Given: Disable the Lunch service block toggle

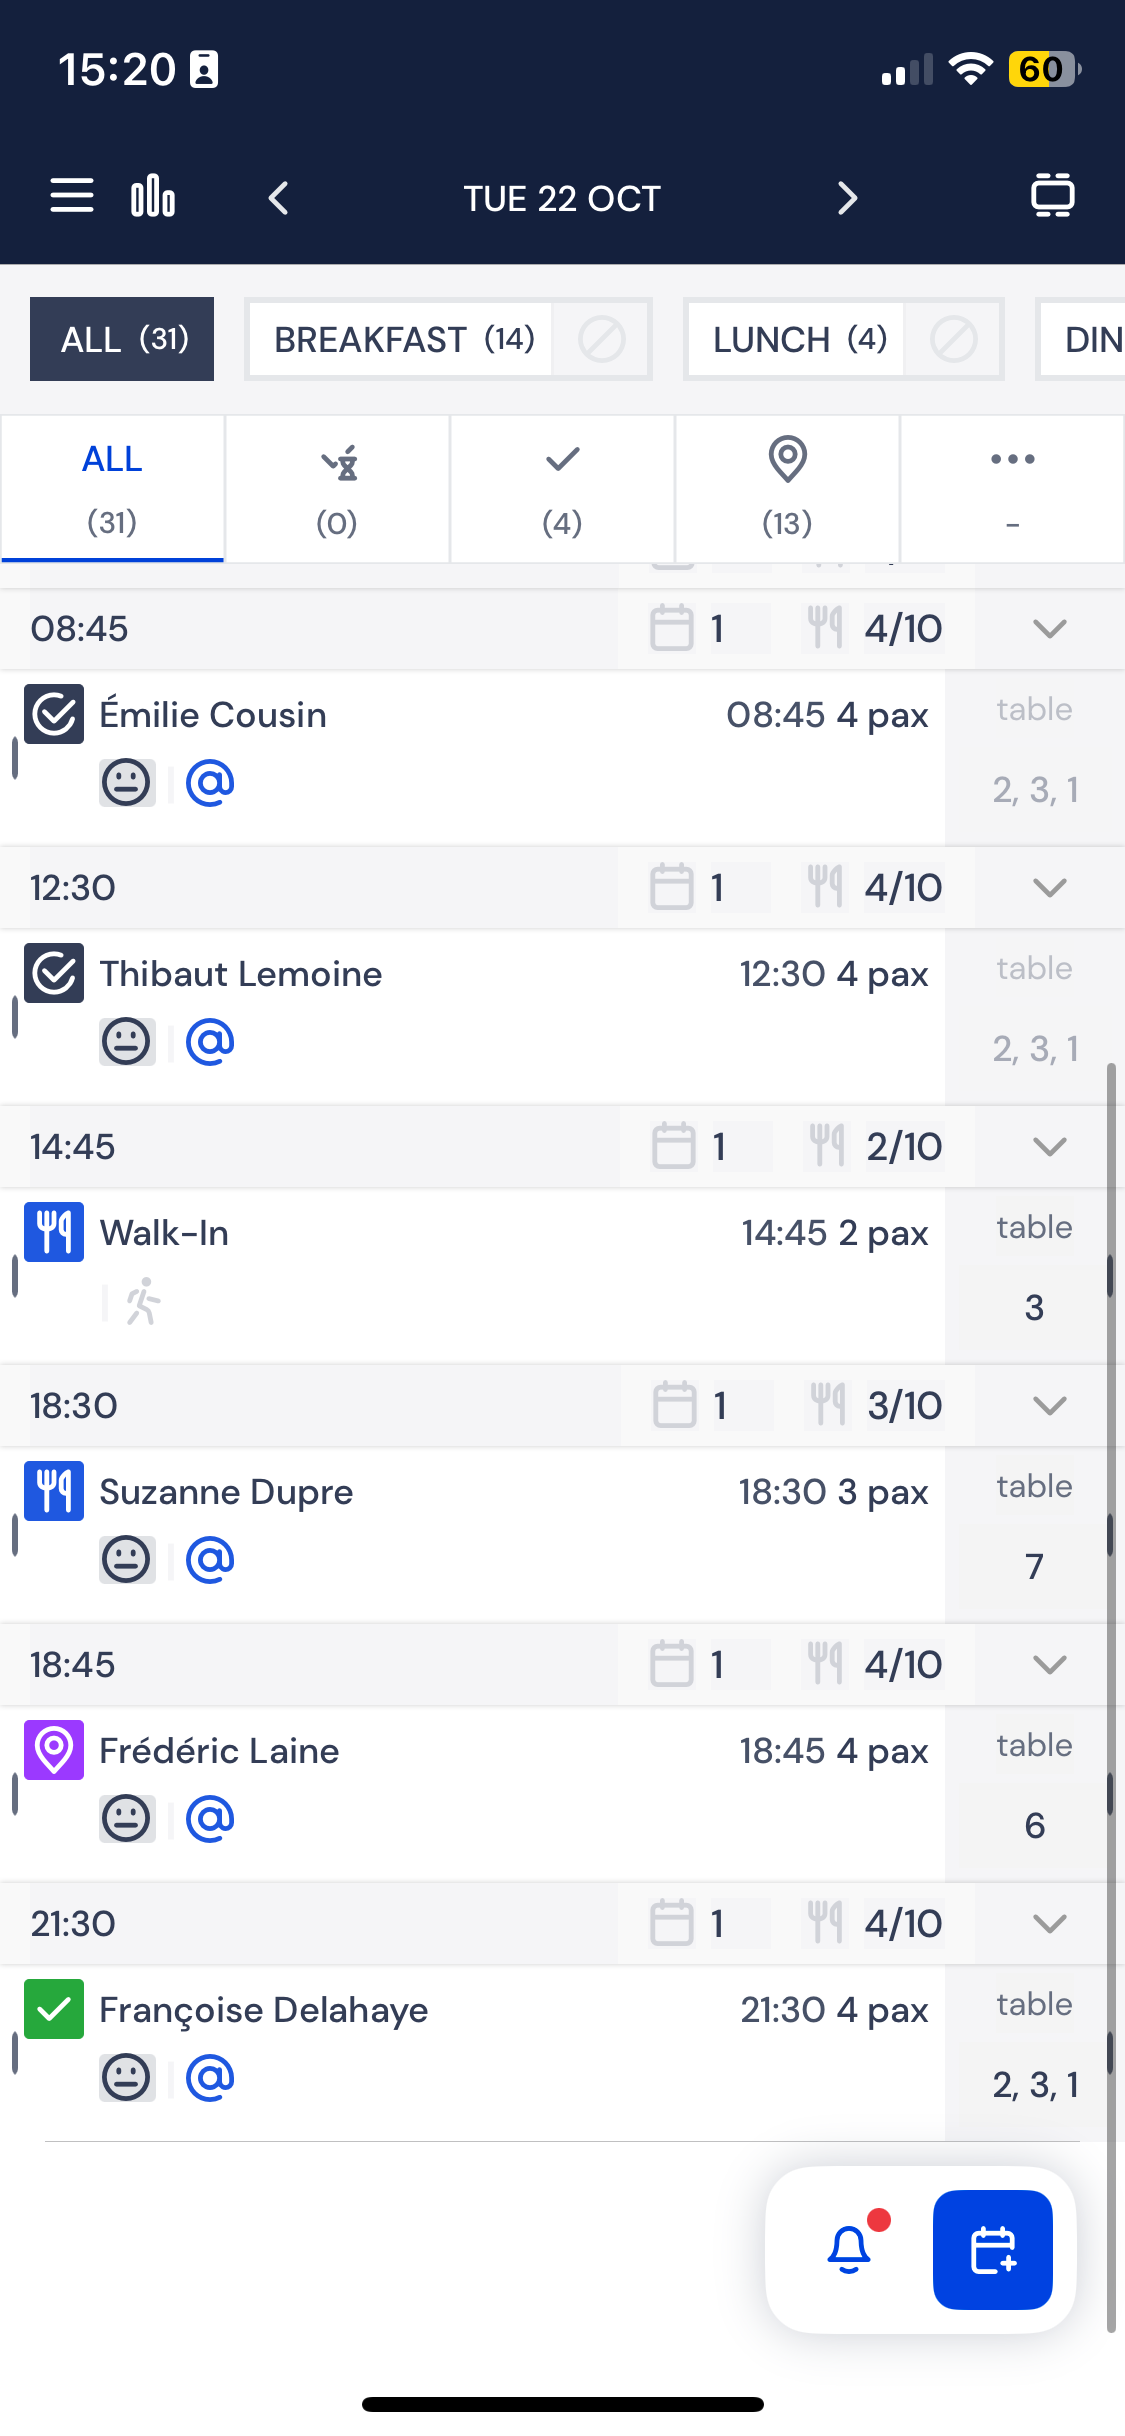Looking at the screenshot, I should click(953, 340).
